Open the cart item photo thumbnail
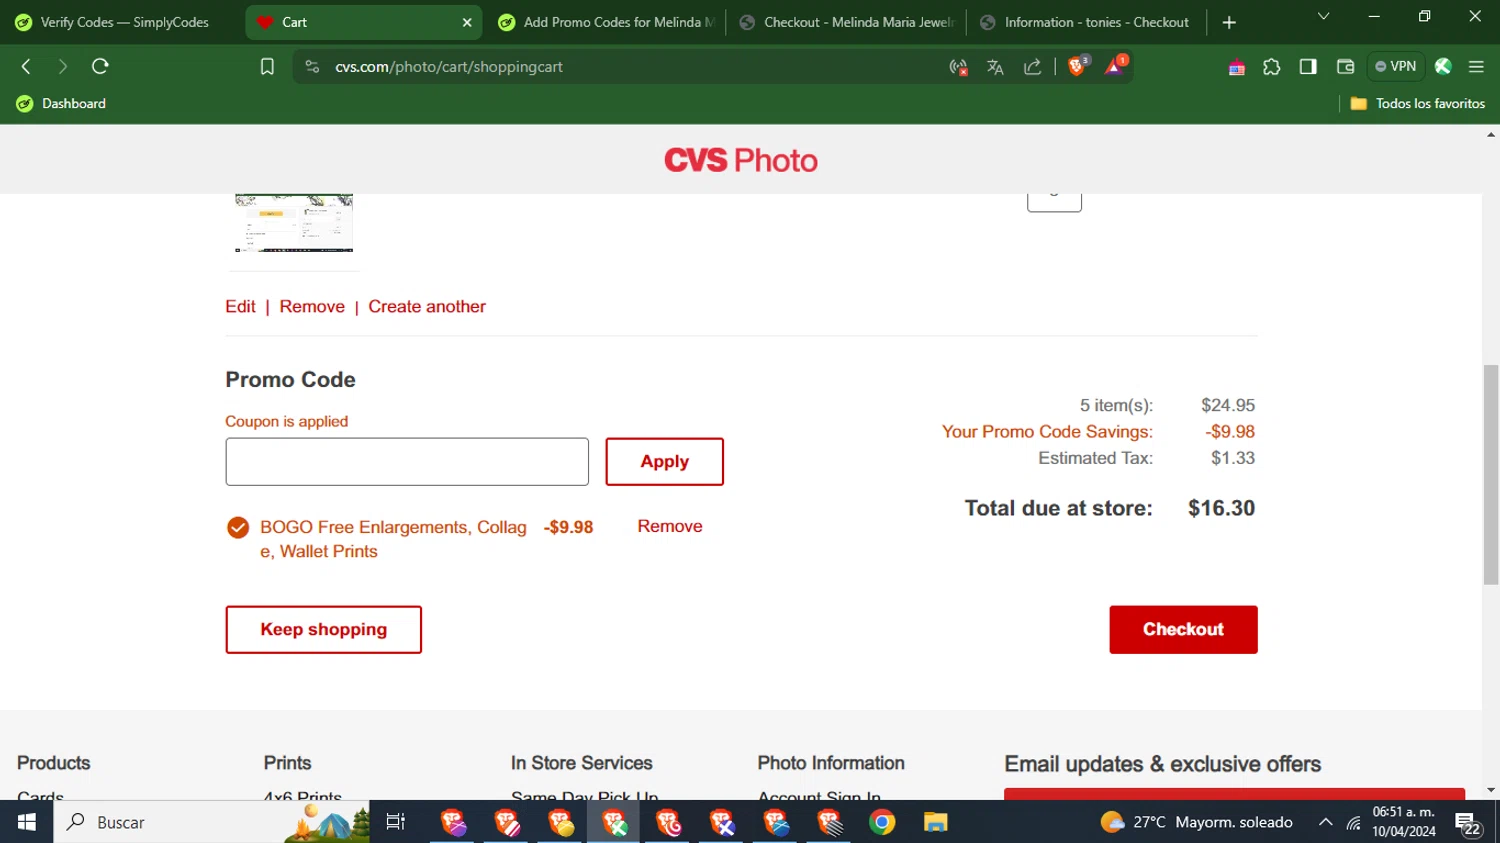 pos(294,223)
